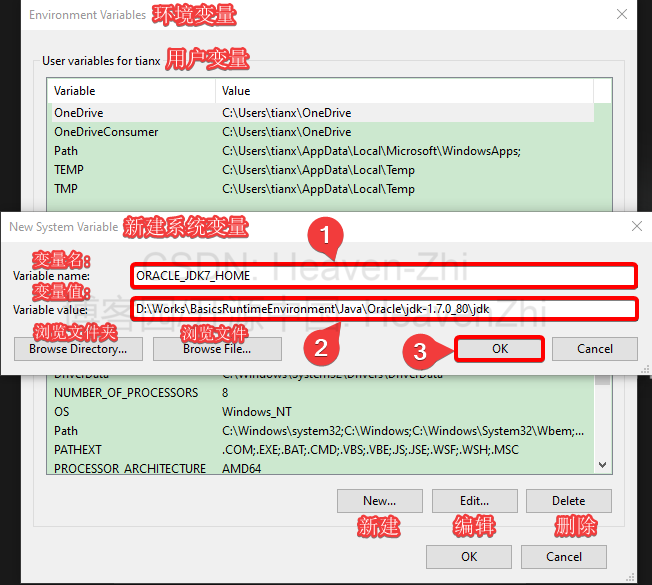Image resolution: width=652 pixels, height=585 pixels.
Task: Click scroll down arrow of system variables list
Action: [x=602, y=464]
